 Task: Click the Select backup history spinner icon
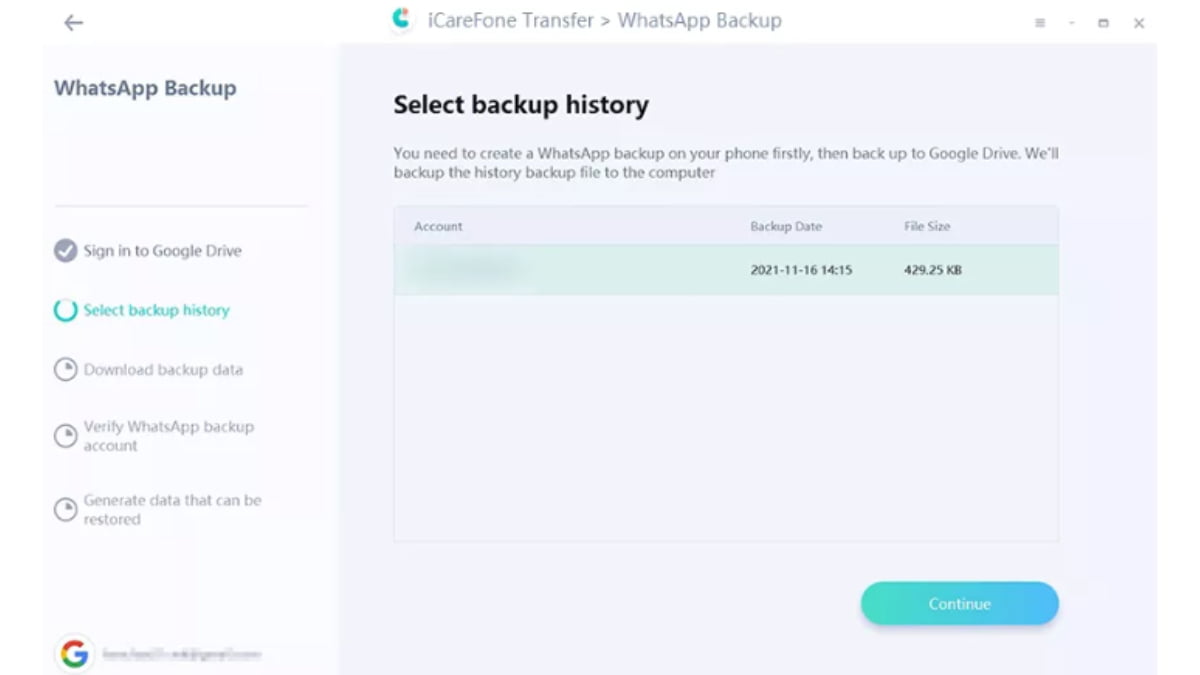[x=66, y=310]
